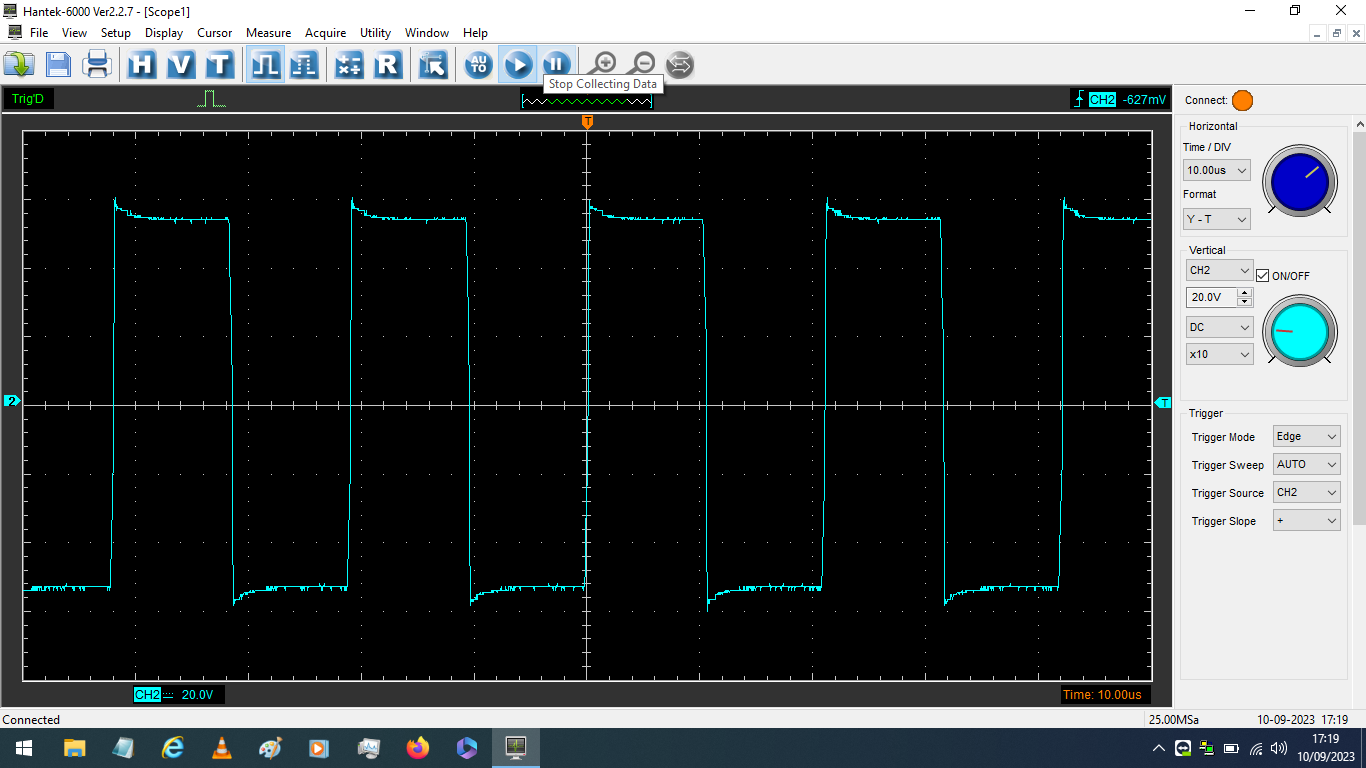Activate the cursor measurement toolbar icon
This screenshot has width=1366, height=768.
[x=433, y=65]
